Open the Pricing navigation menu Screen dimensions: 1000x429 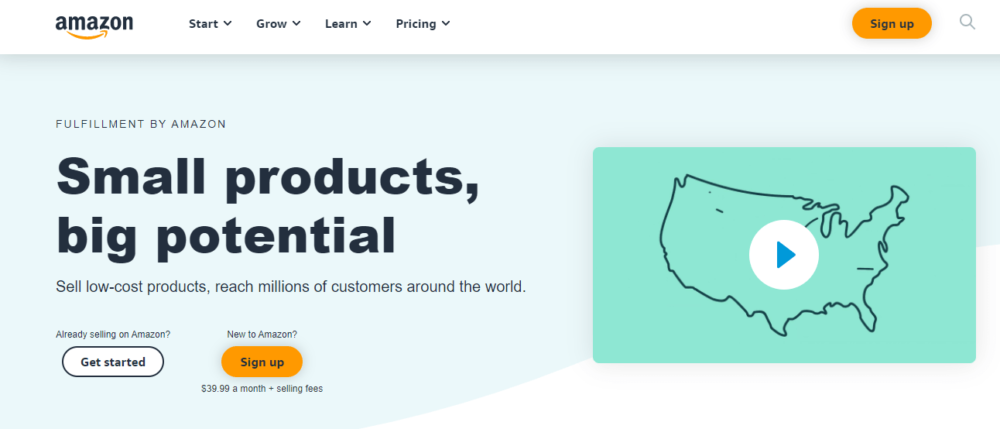point(415,23)
